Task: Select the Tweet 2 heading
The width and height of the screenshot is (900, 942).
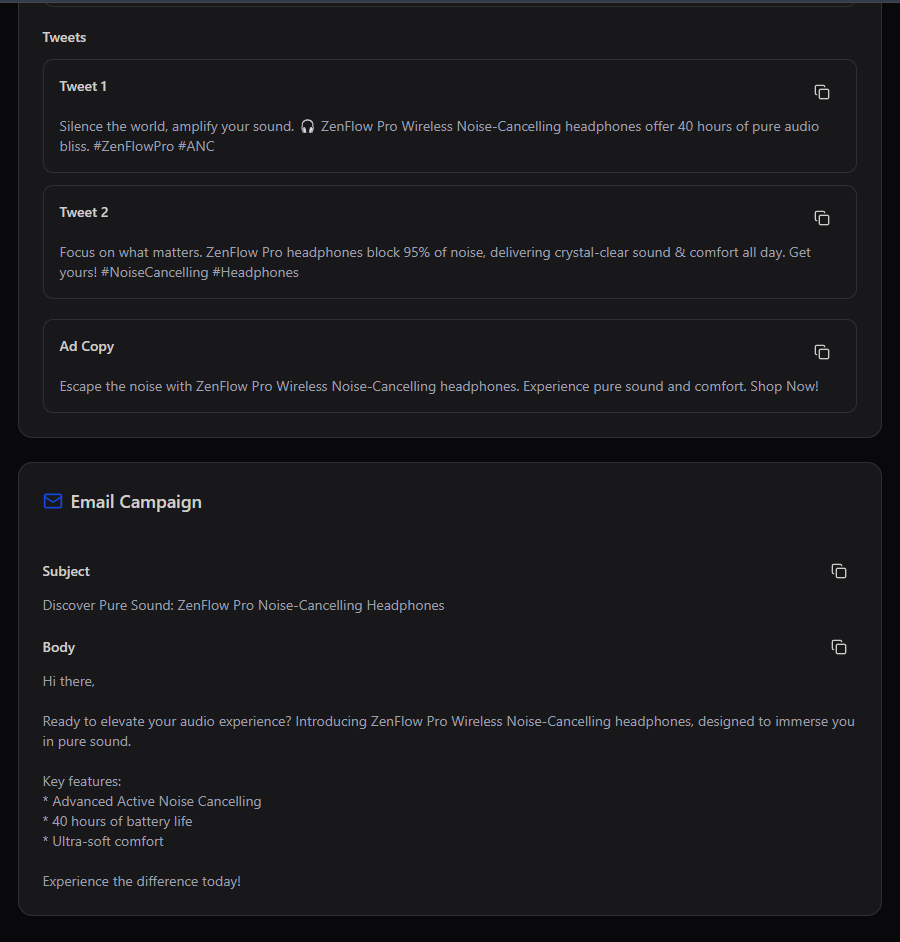Action: click(84, 213)
